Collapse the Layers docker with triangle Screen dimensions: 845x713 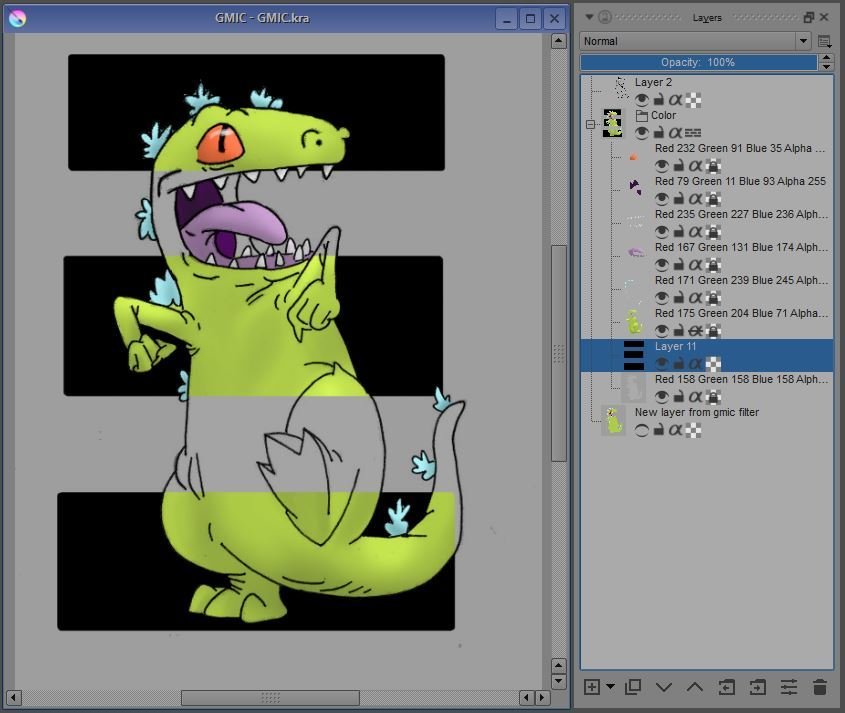(x=589, y=17)
